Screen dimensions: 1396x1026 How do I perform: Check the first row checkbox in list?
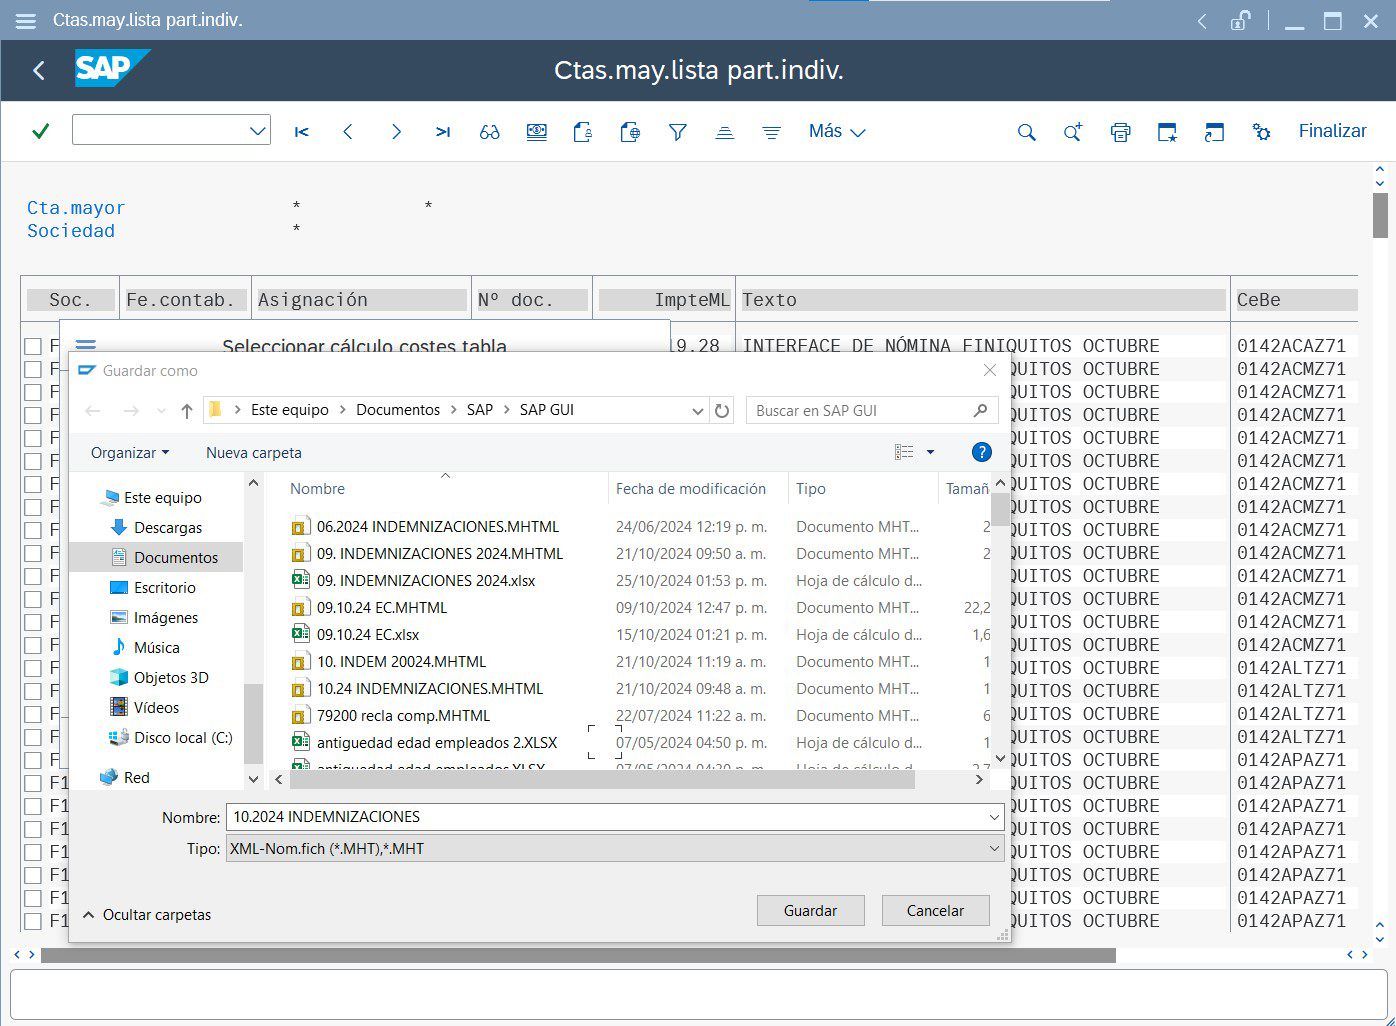pos(33,346)
